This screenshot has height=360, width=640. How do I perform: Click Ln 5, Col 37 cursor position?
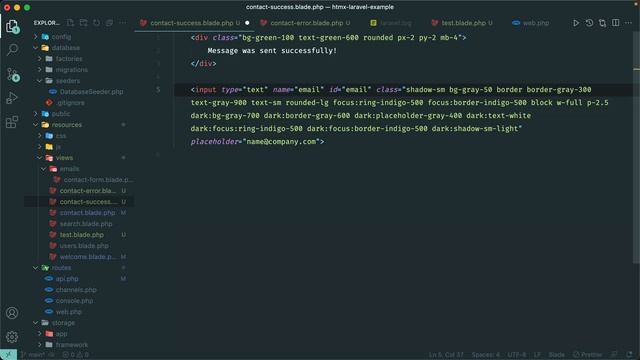click(446, 355)
